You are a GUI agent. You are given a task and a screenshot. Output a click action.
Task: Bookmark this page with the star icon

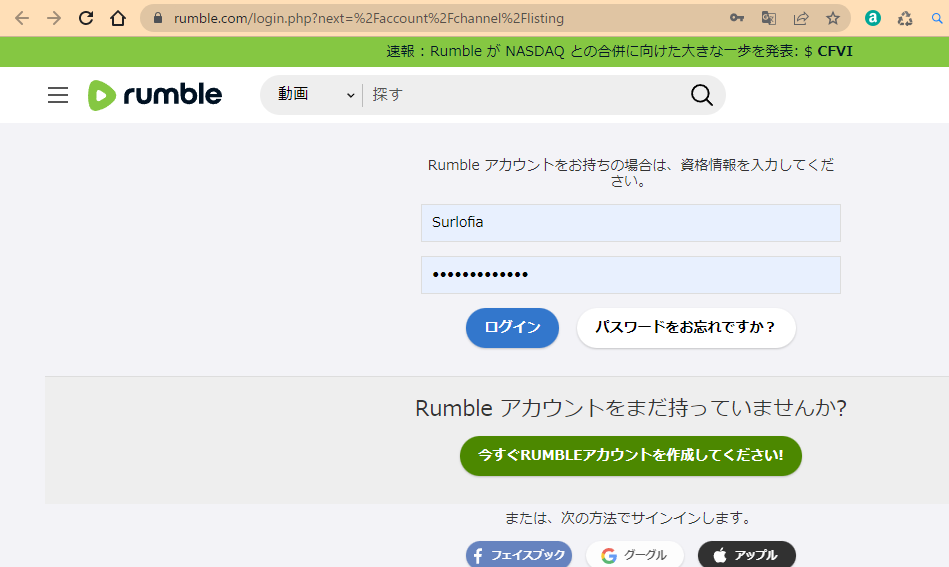click(833, 18)
